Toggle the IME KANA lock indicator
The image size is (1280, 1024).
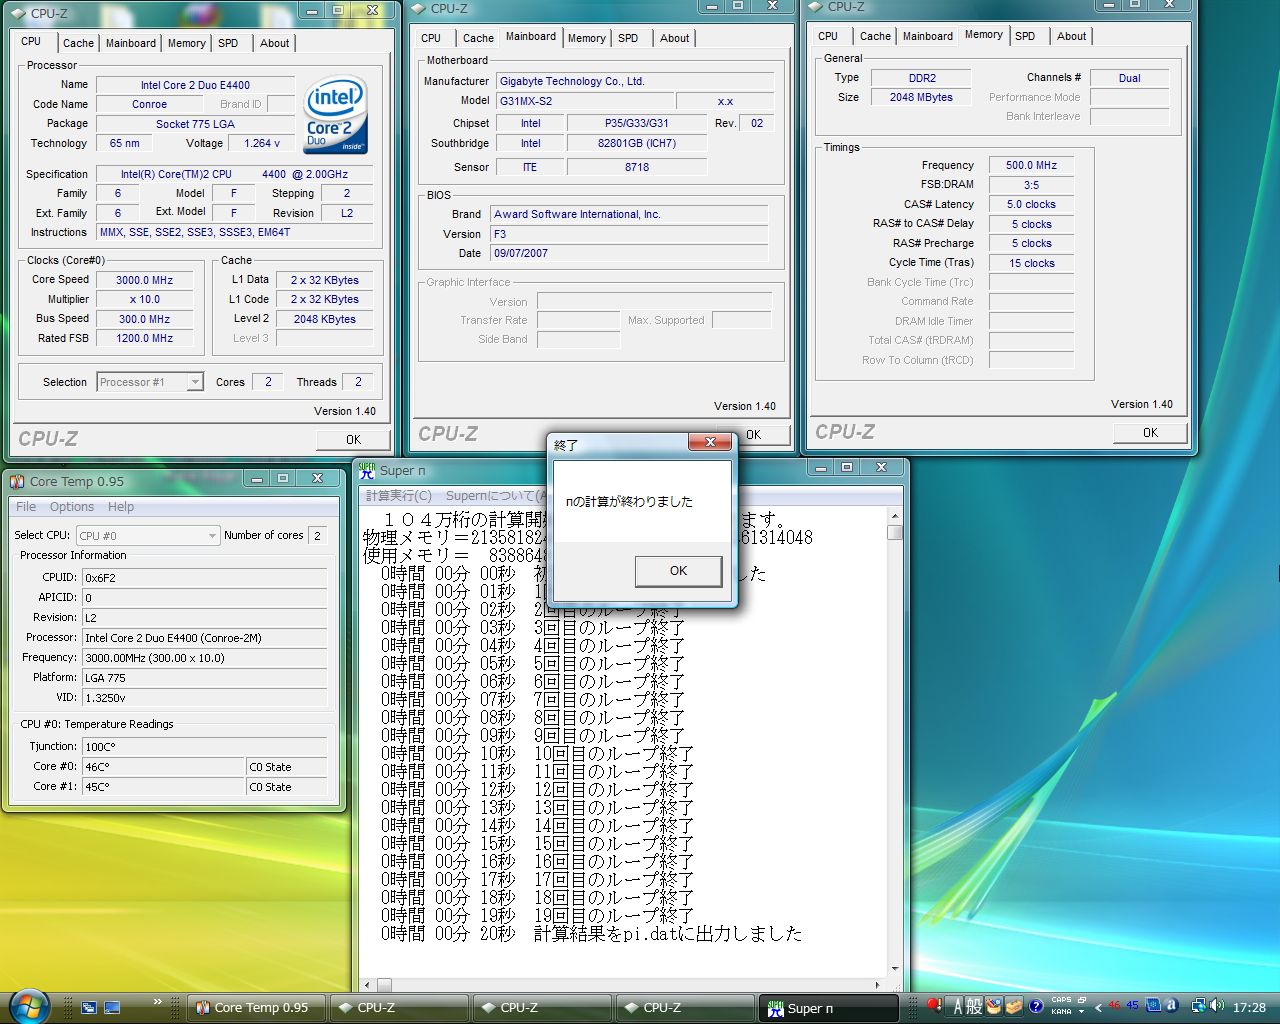[x=1060, y=1011]
